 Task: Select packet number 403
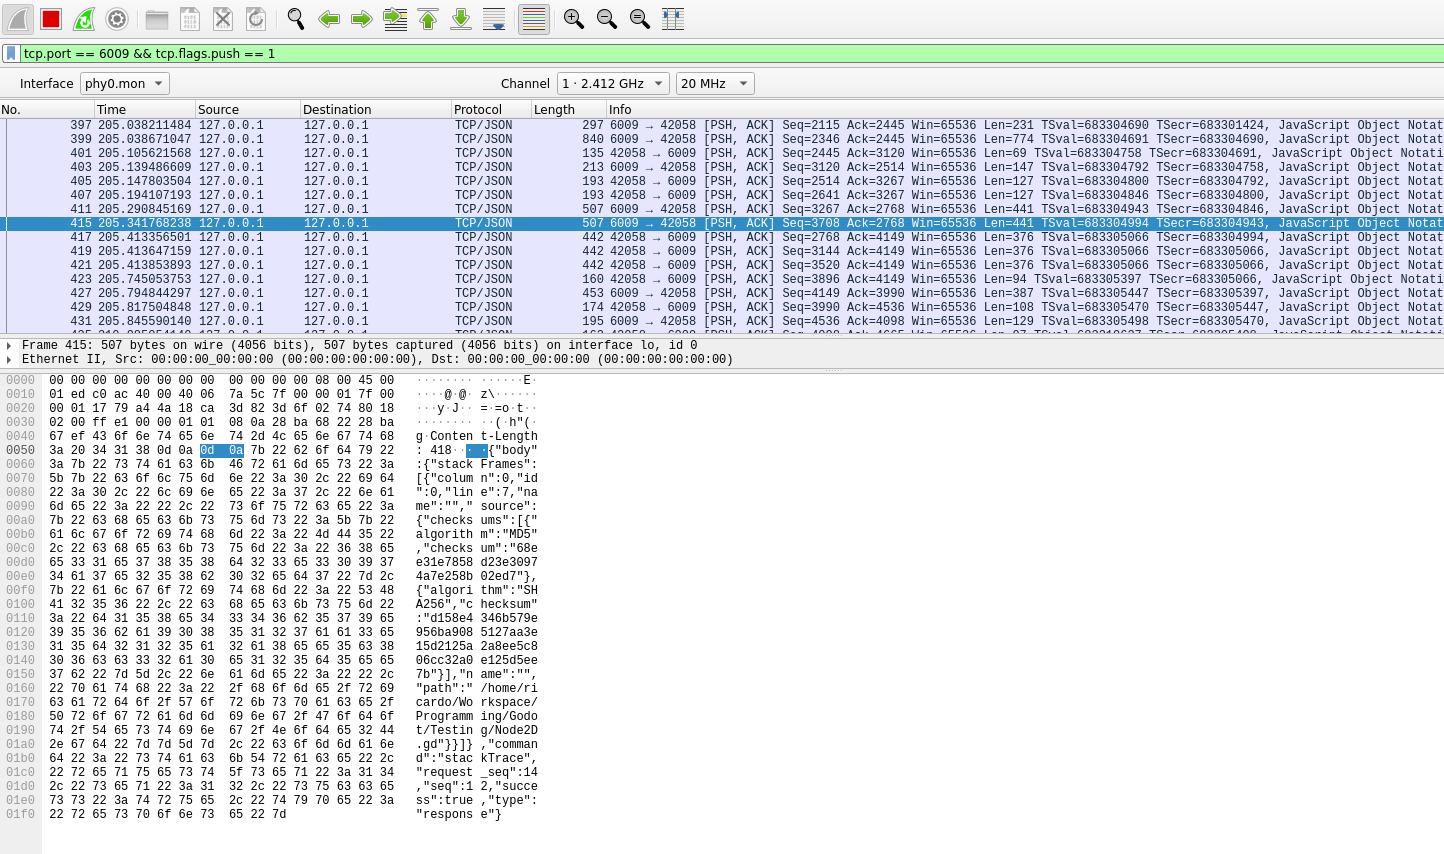click(x=722, y=168)
